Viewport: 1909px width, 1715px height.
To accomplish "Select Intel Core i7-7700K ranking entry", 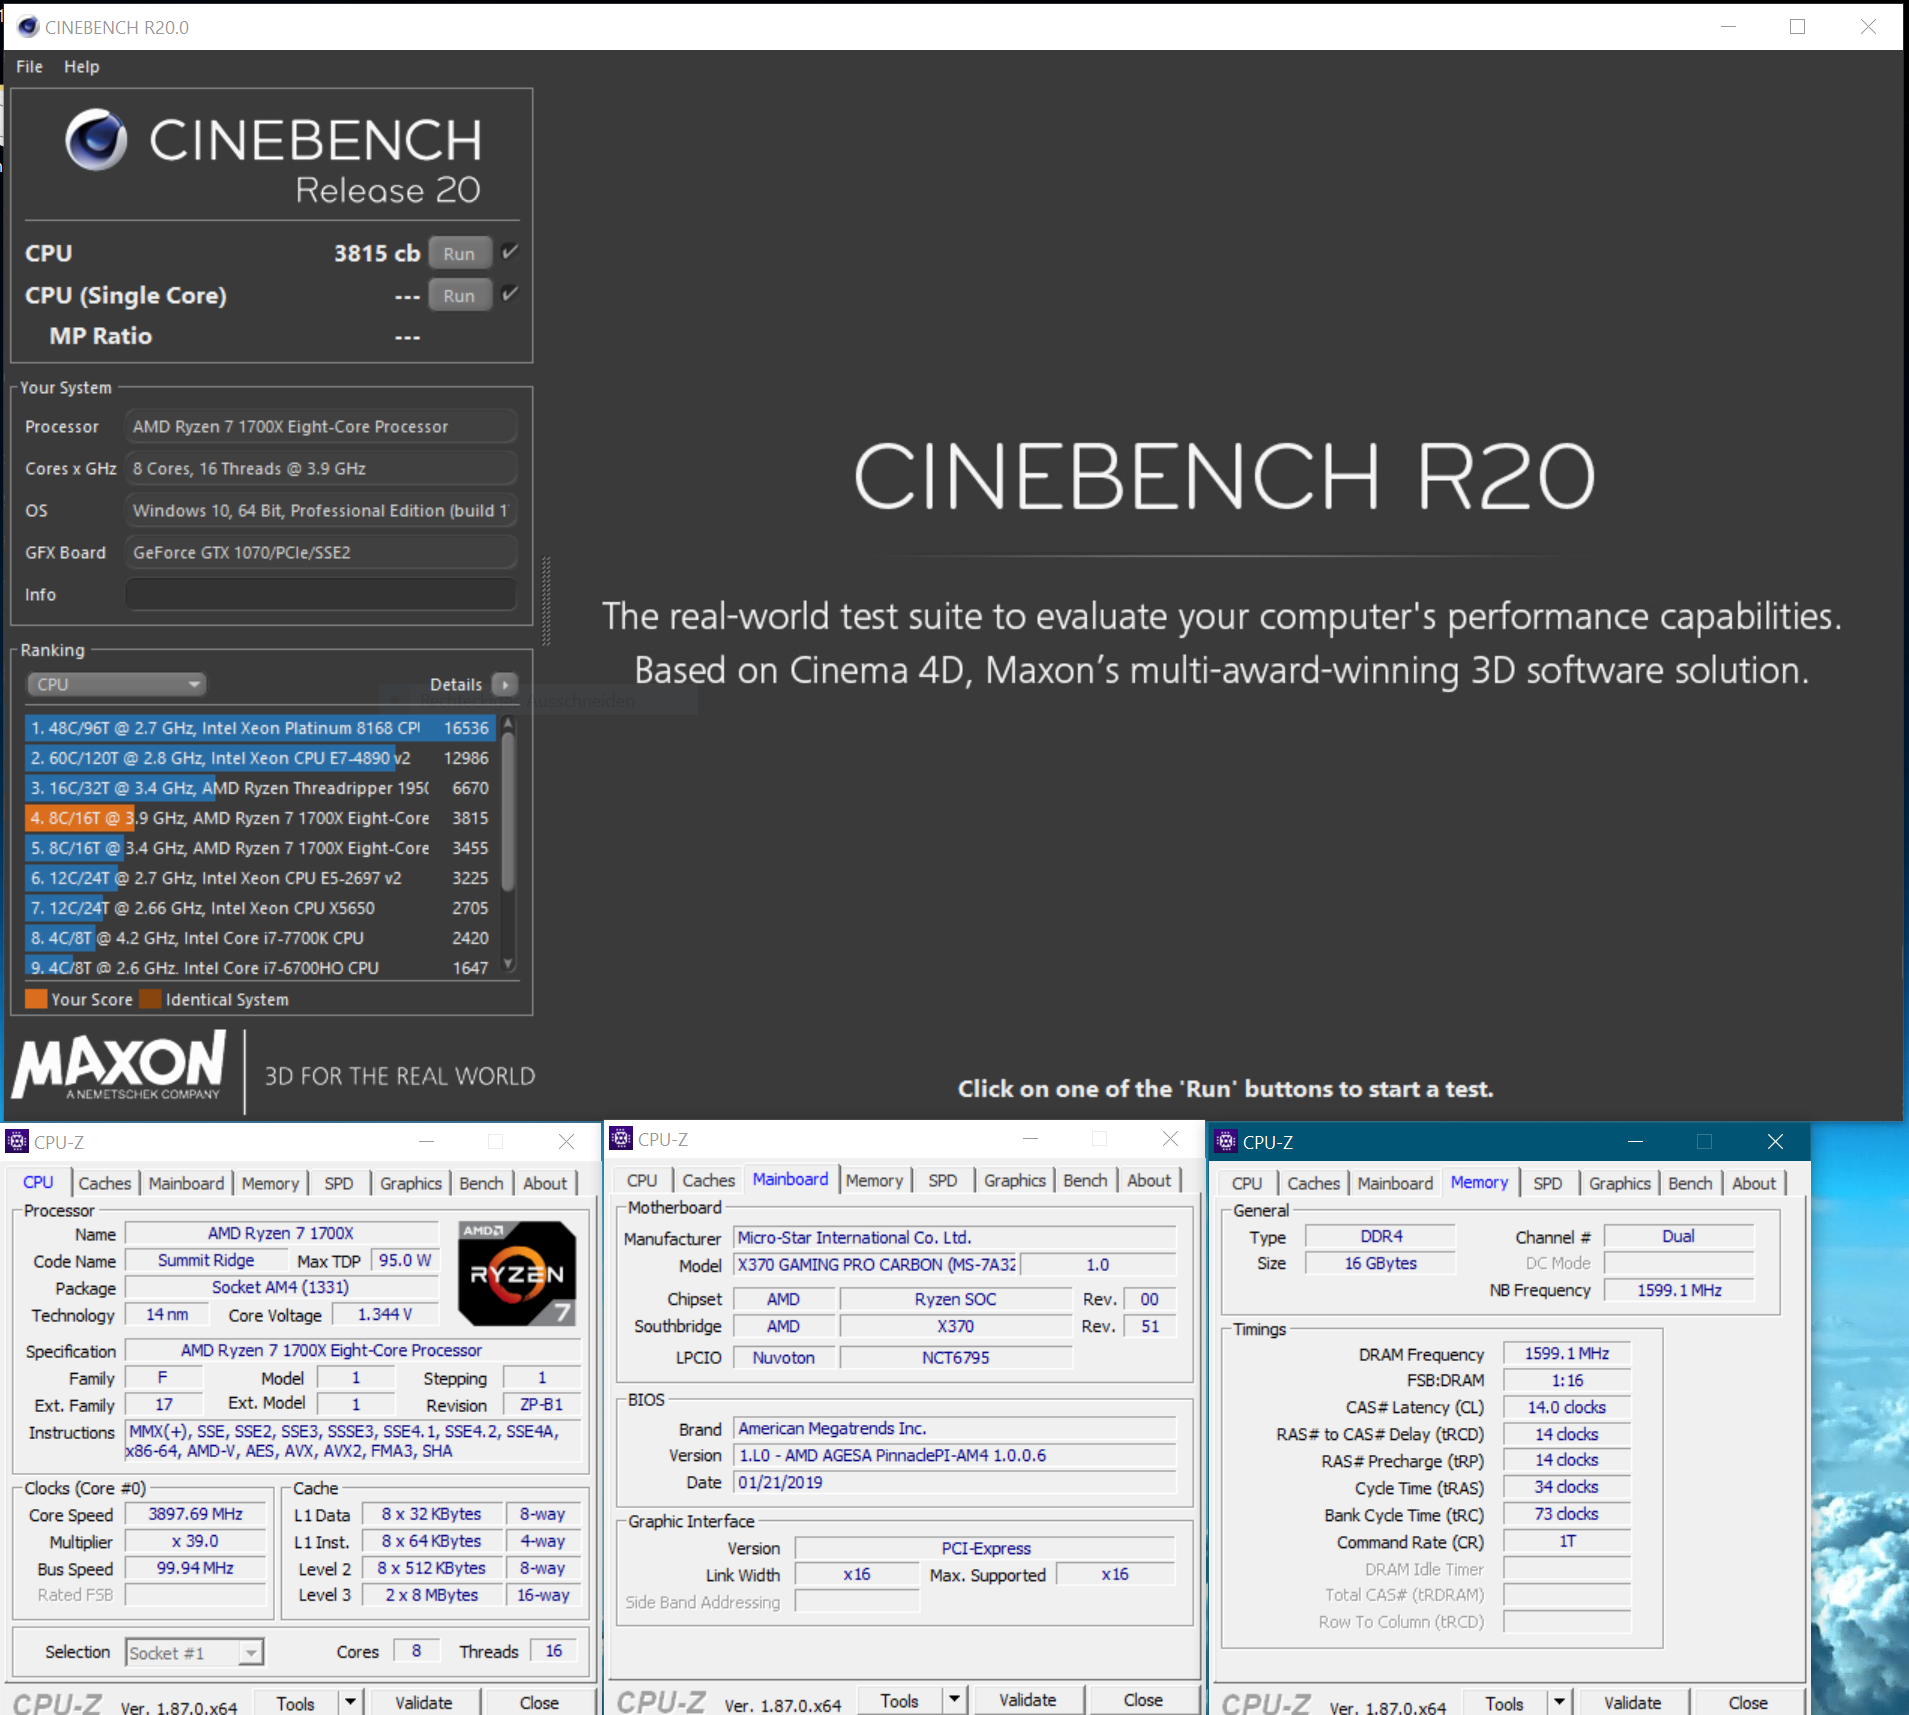I will [260, 938].
